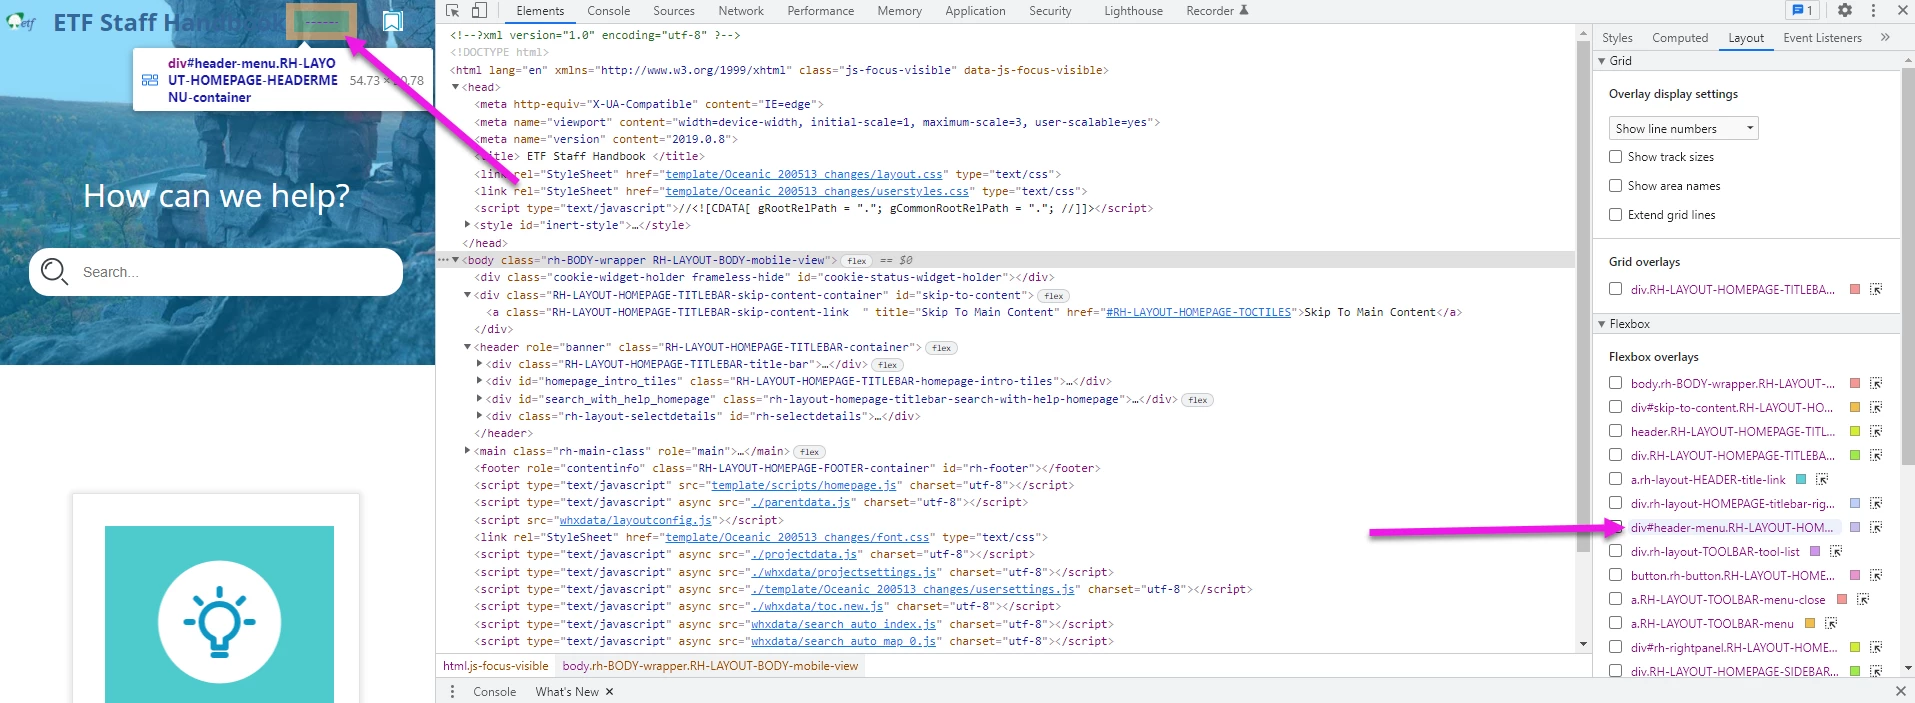Open the console drawer three-dot menu
1915x703 pixels.
click(x=452, y=691)
